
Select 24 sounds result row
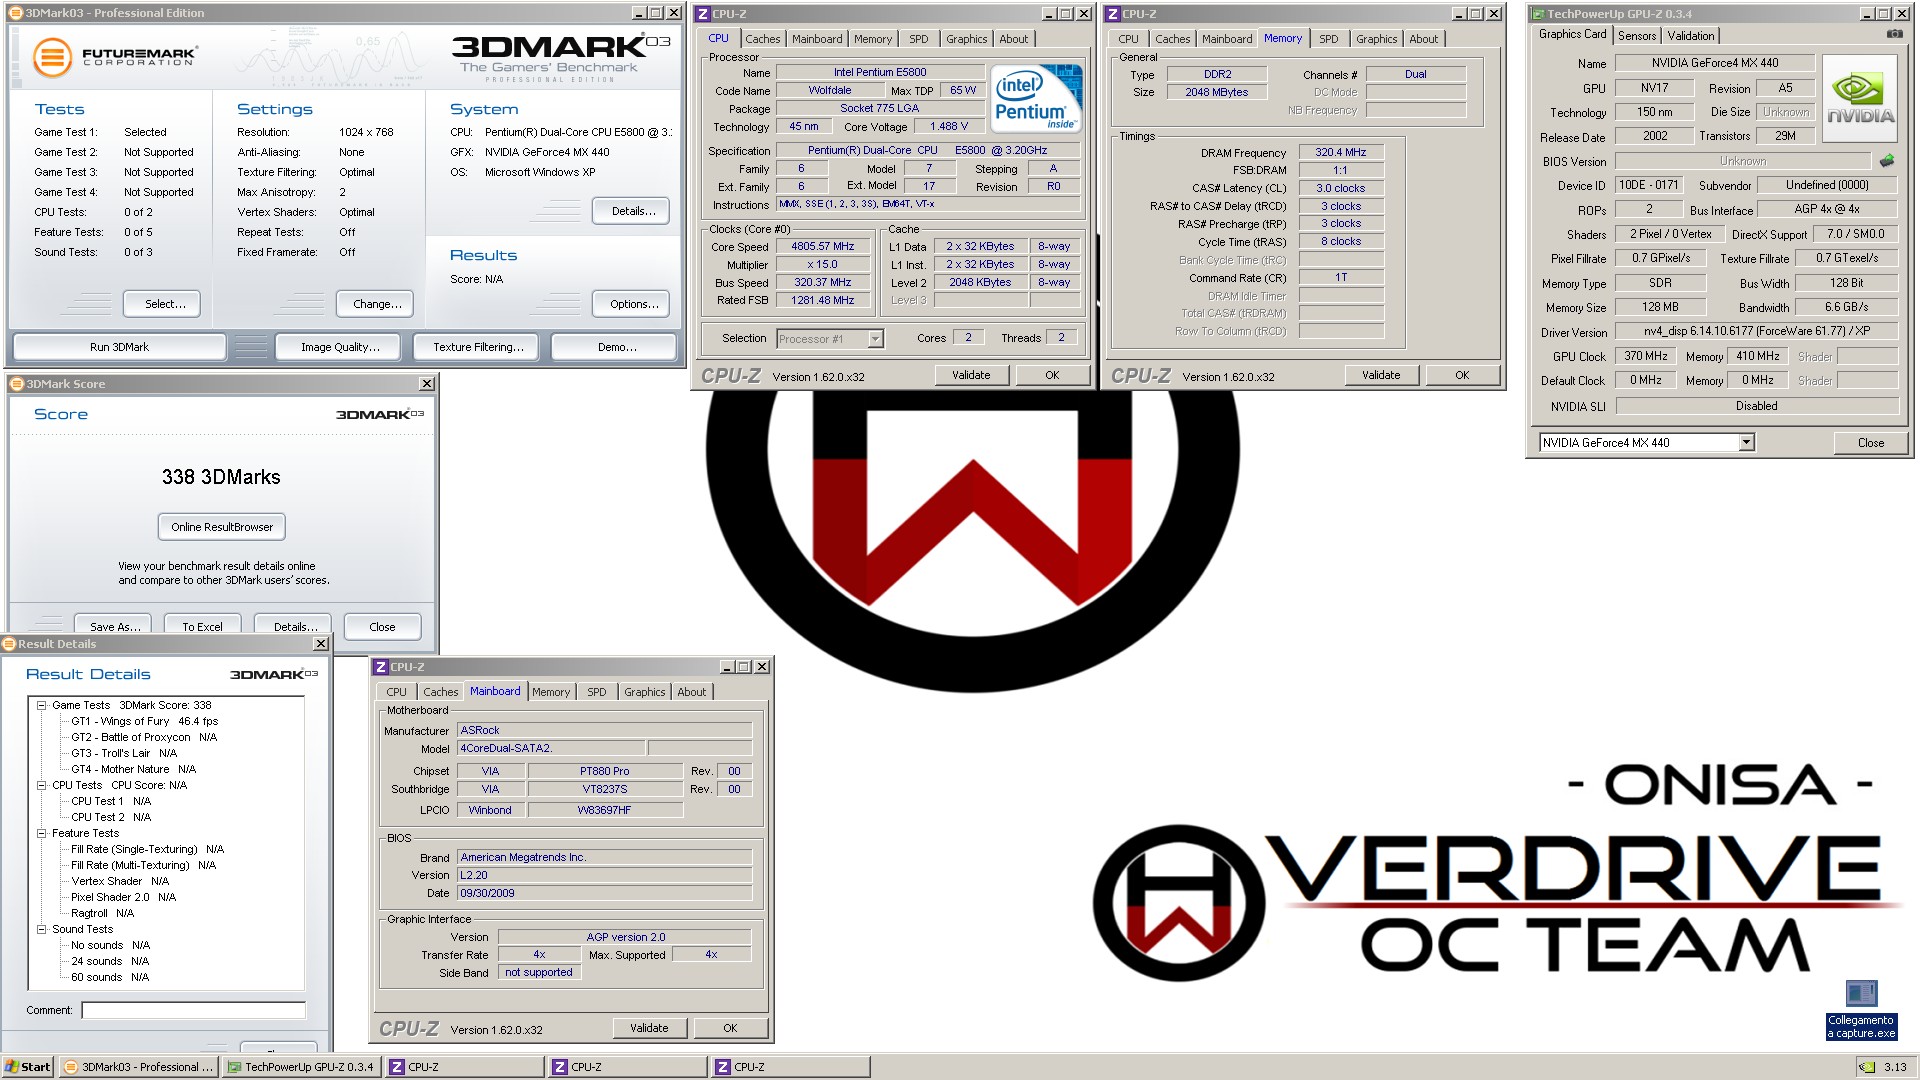(110, 961)
